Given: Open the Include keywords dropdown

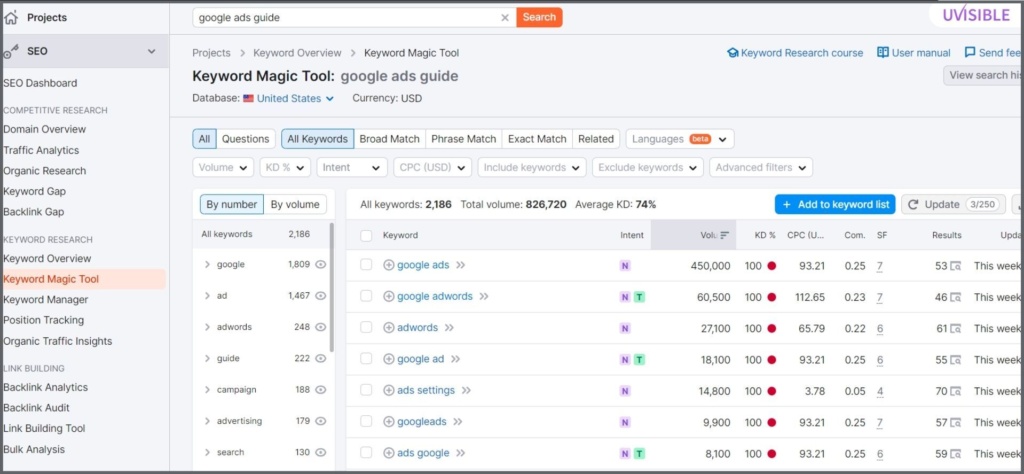Looking at the screenshot, I should coord(532,167).
